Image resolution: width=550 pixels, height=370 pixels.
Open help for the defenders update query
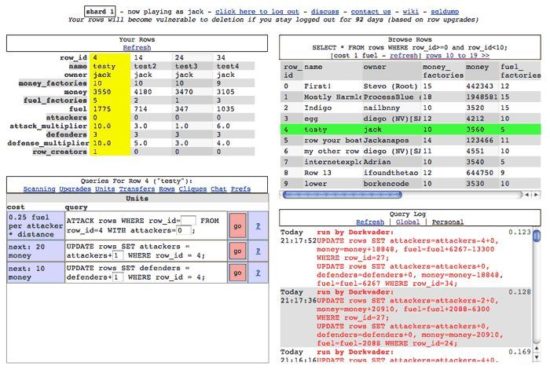258,273
